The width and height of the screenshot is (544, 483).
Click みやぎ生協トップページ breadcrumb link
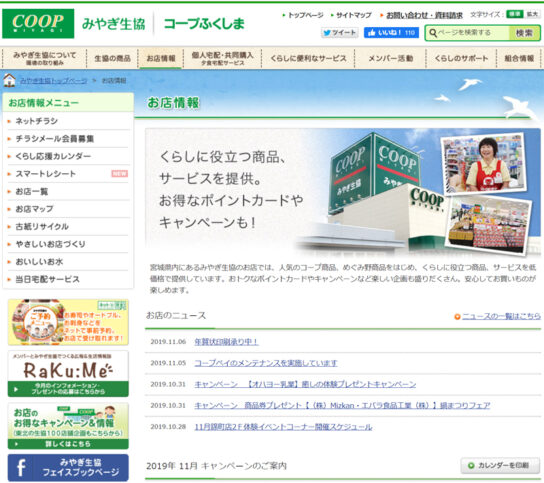53,81
